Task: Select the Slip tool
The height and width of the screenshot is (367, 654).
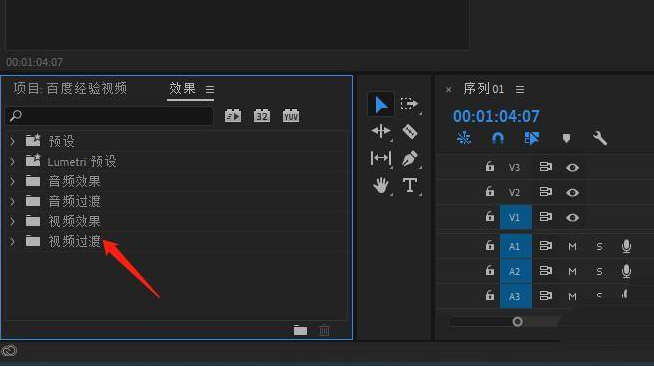Action: (381, 158)
